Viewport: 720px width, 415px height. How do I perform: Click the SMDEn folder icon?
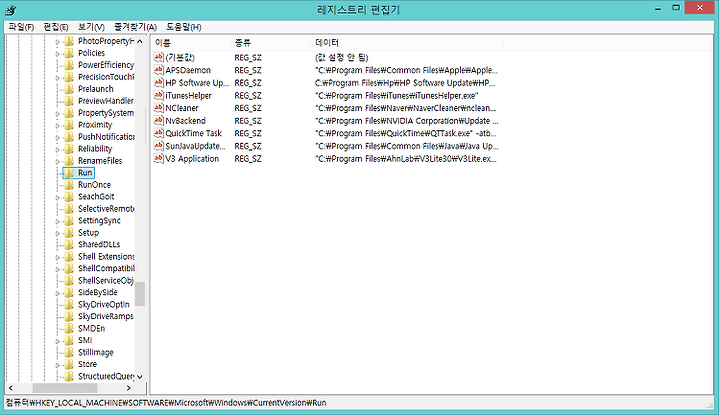coord(69,328)
